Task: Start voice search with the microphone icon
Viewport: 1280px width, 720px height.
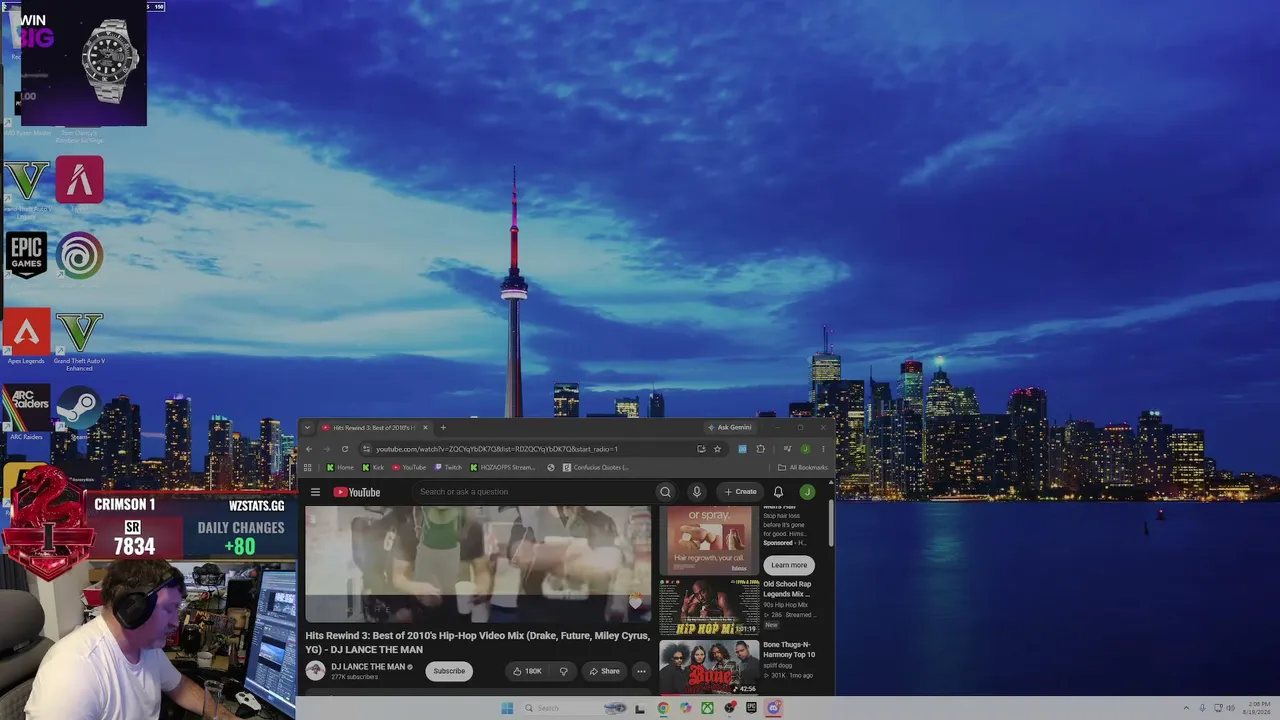Action: coord(697,492)
